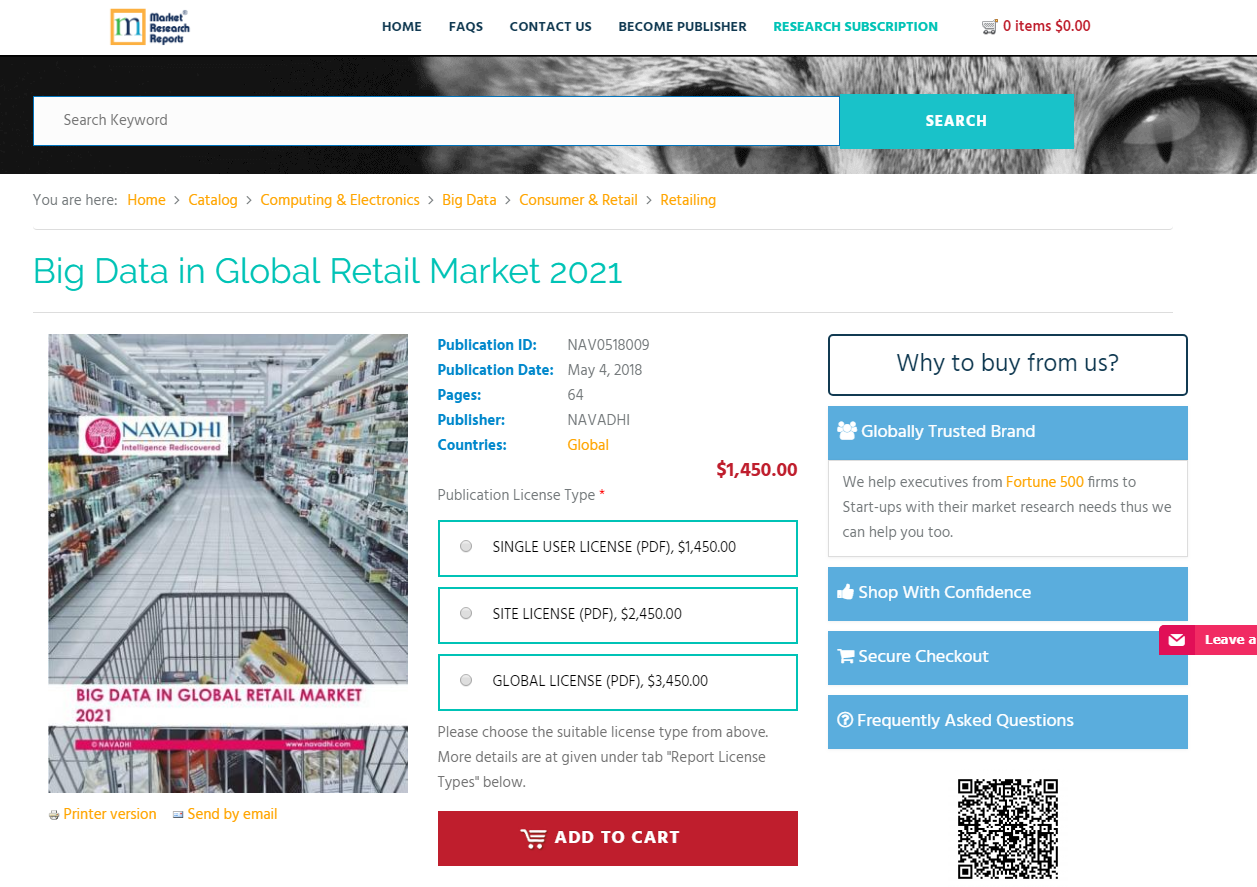Open the shopping cart icon in the header
Image resolution: width=1257 pixels, height=887 pixels.
(990, 26)
